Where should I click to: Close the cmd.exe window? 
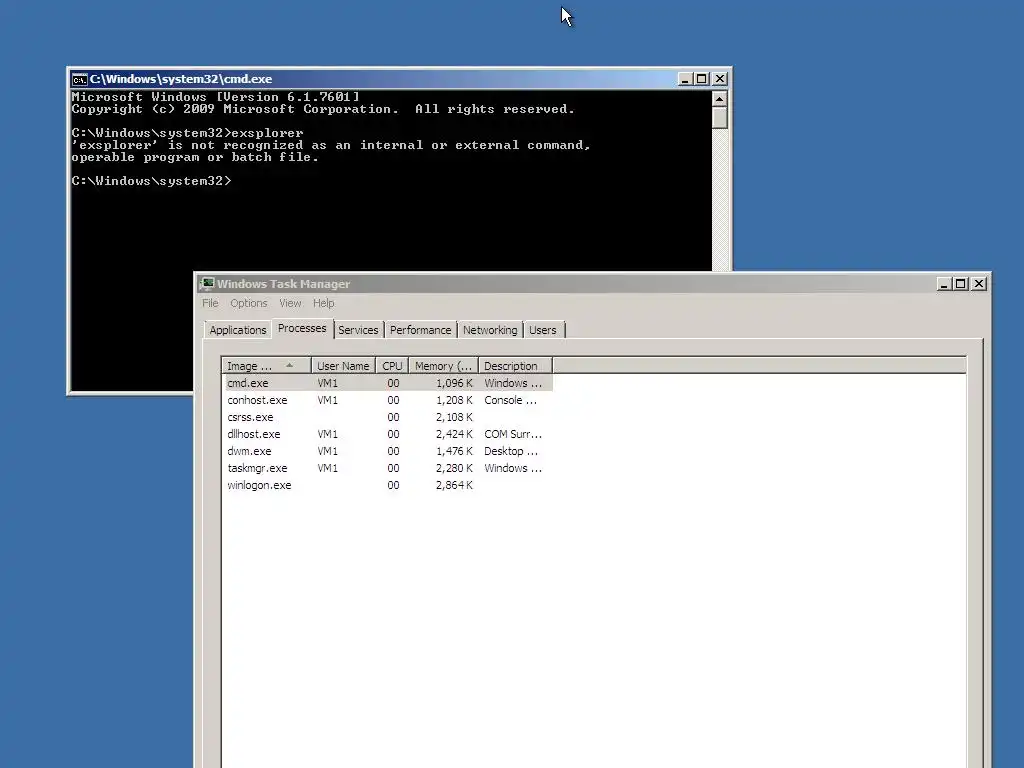point(720,79)
